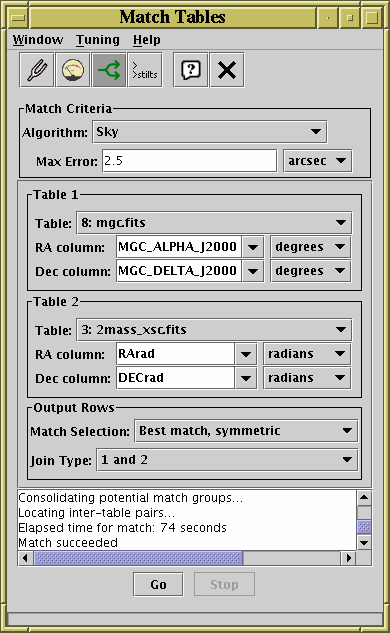Click the log vertical scrollbar thumb
The image size is (390, 633).
pos(364,527)
